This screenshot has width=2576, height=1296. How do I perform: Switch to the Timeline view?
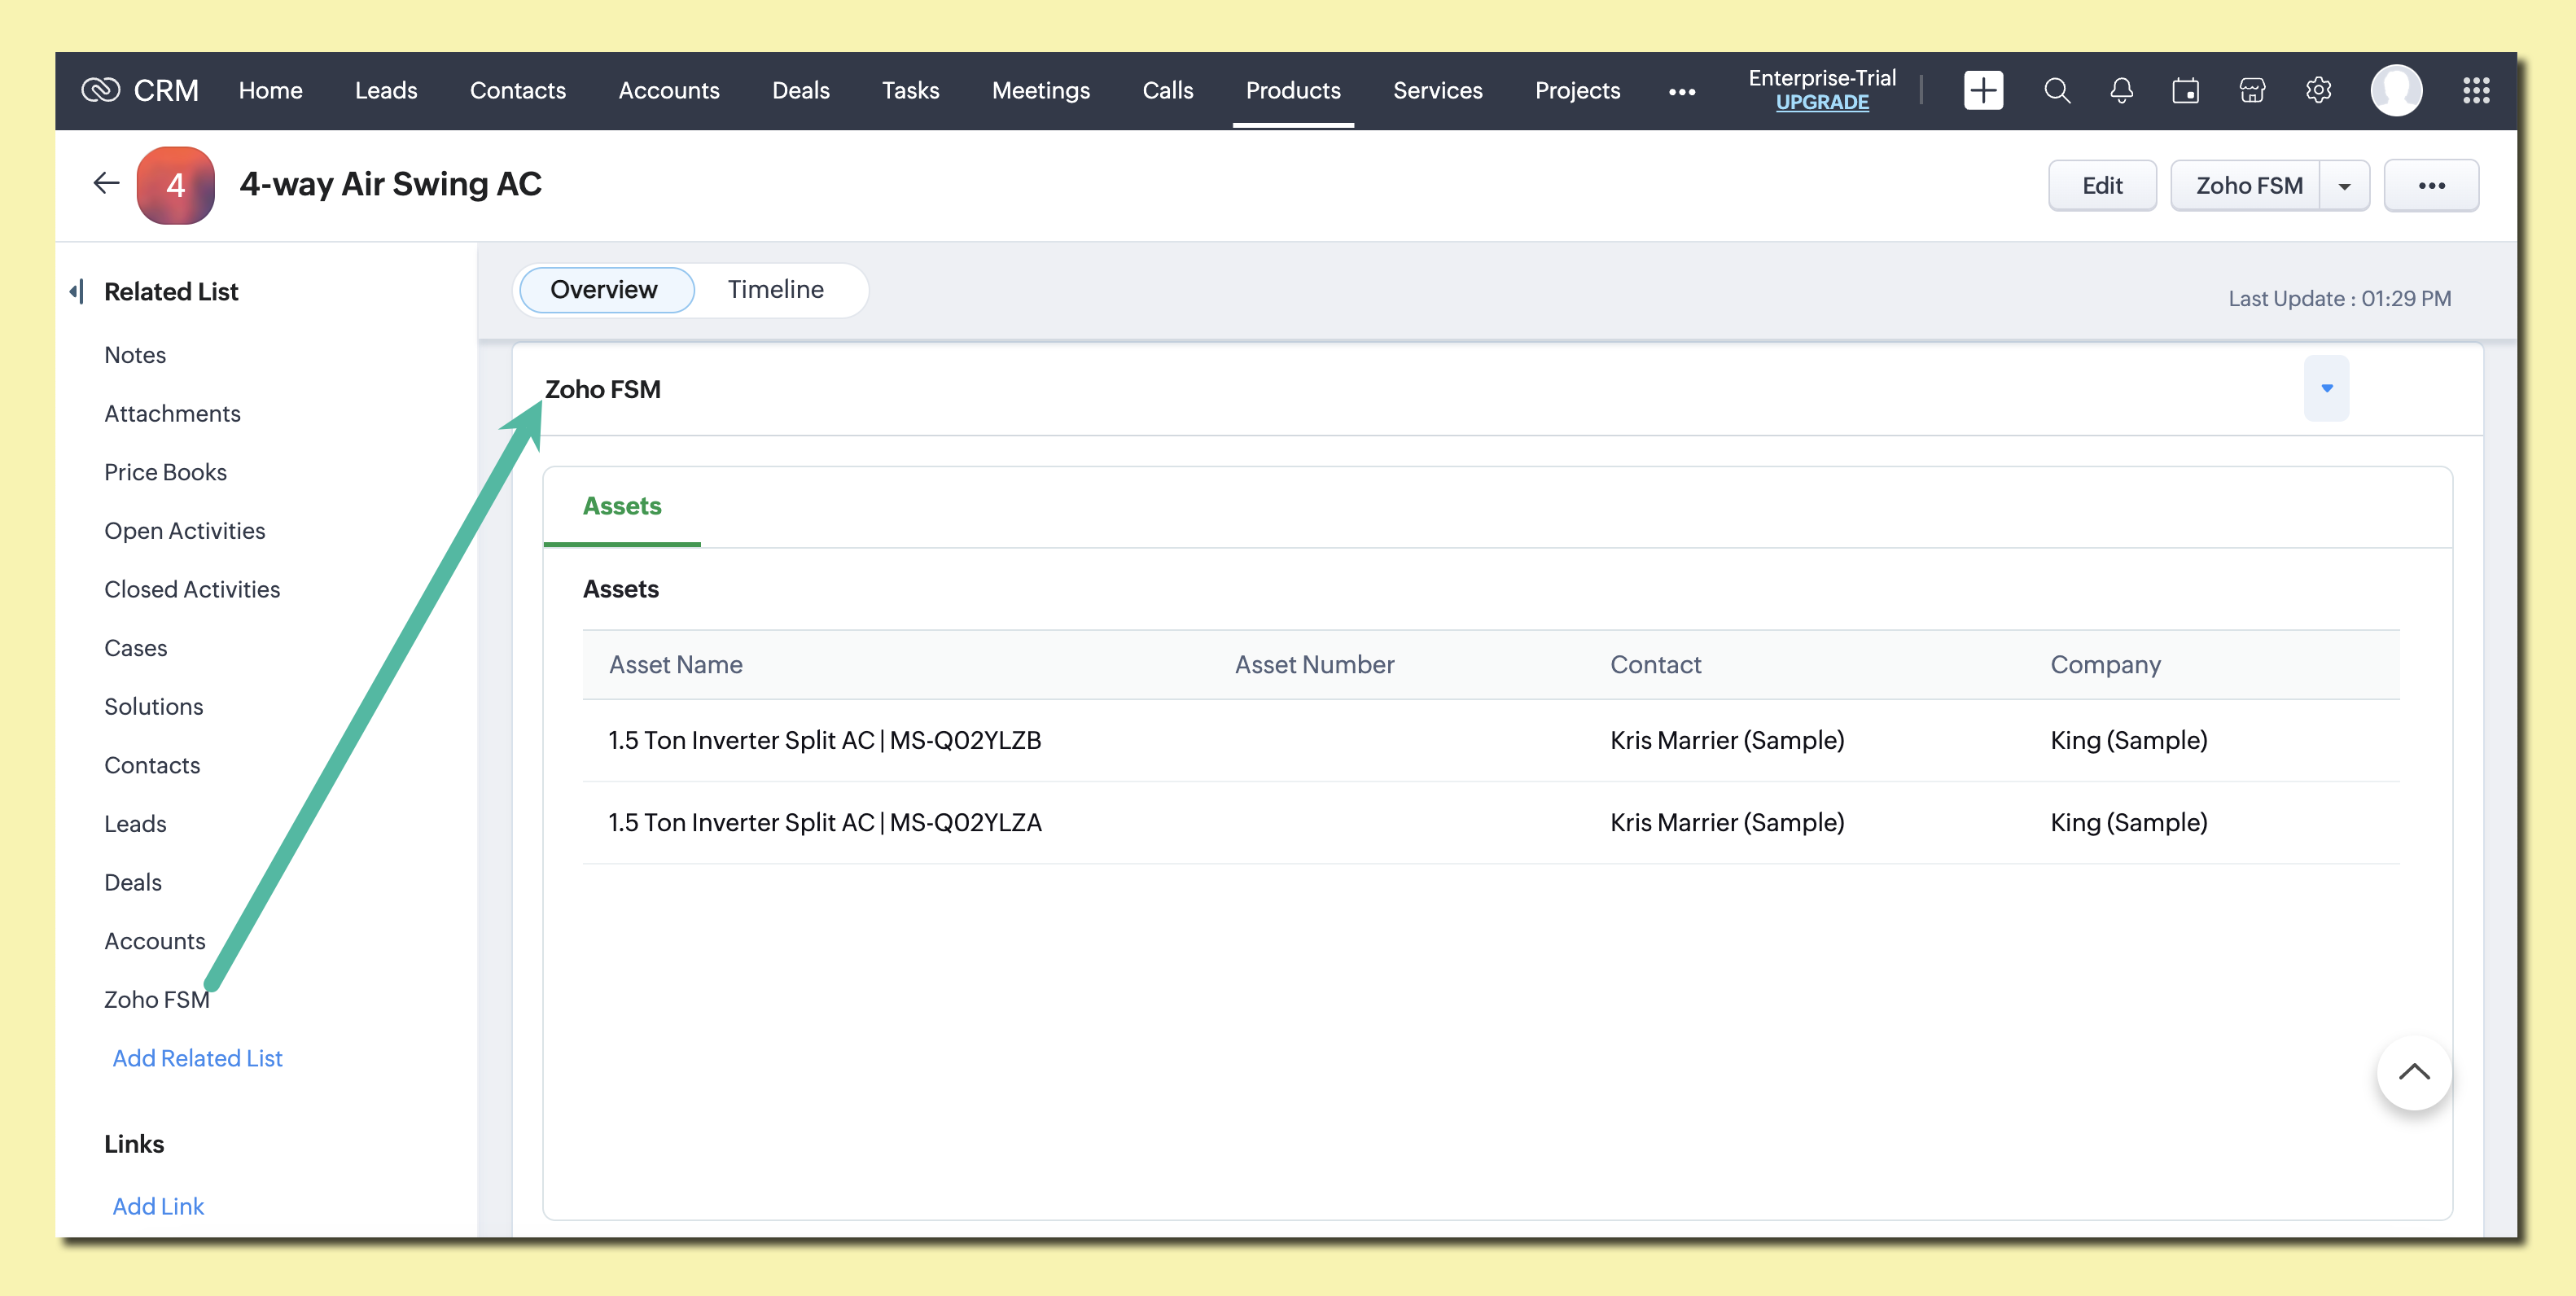tap(775, 289)
